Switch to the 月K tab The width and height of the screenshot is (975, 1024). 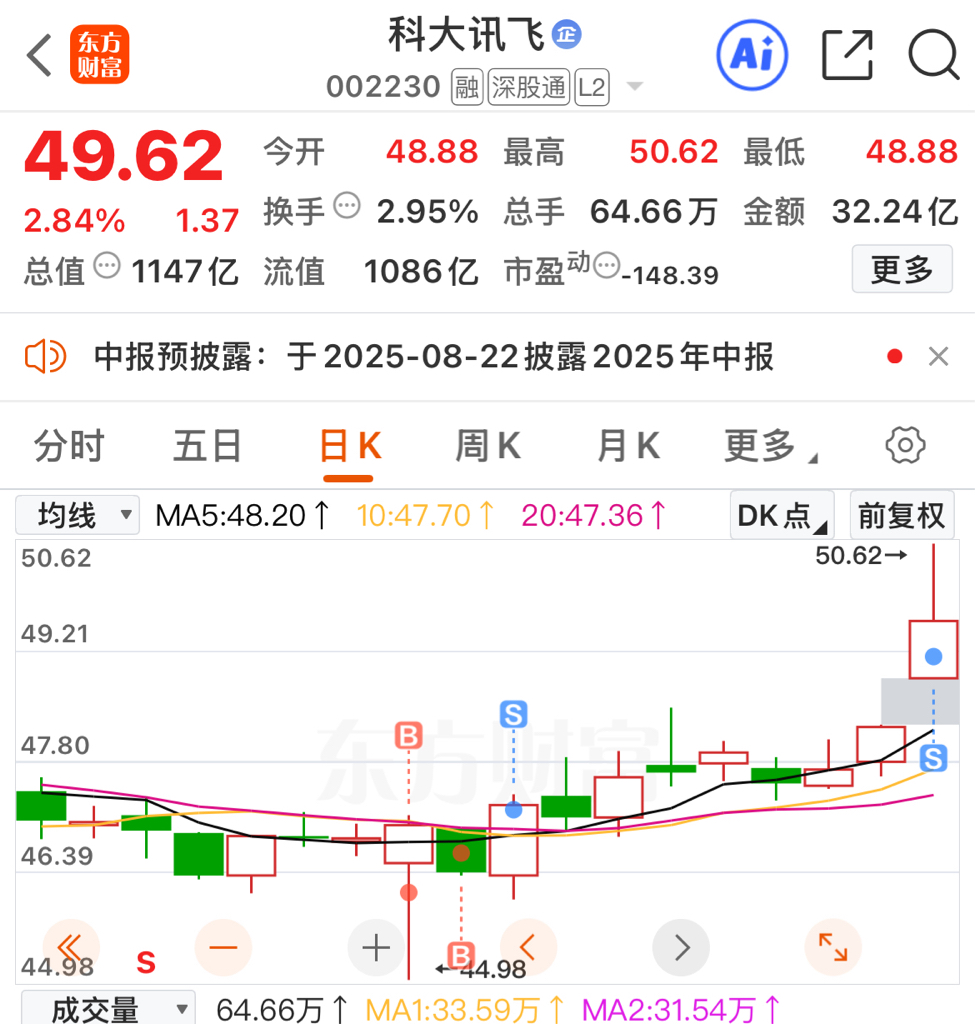[x=628, y=446]
